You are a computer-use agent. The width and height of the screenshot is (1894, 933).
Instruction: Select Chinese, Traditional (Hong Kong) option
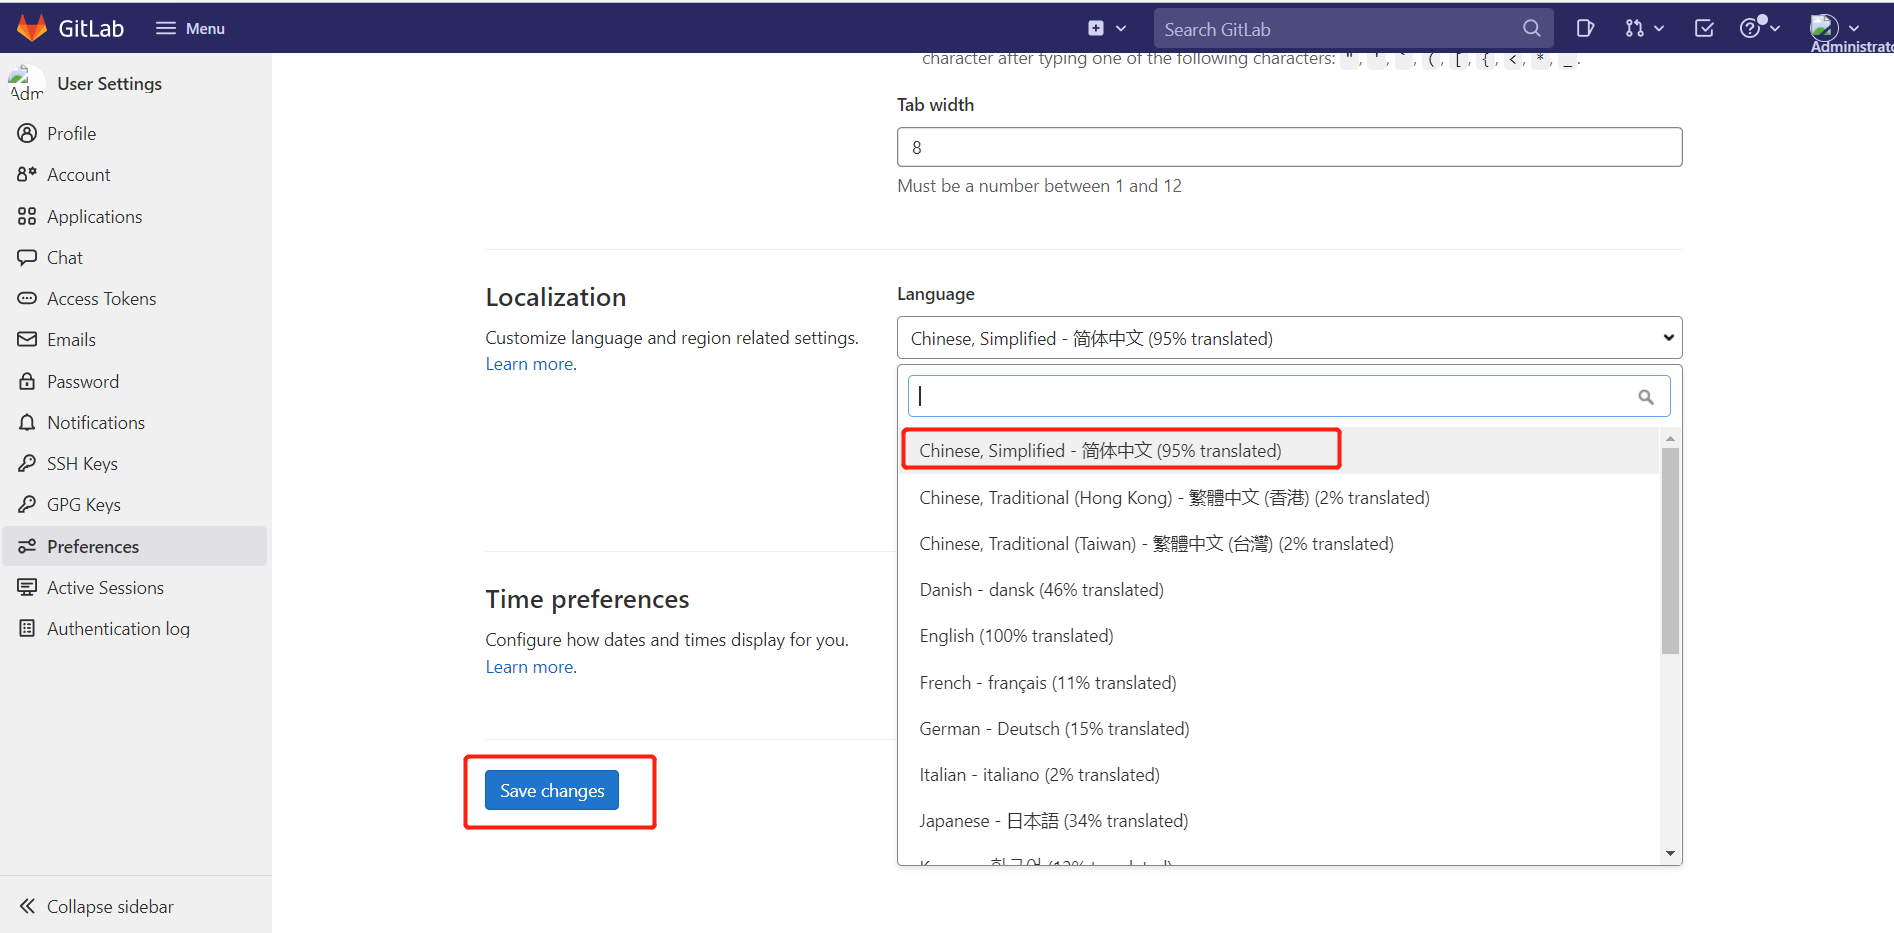tap(1279, 497)
